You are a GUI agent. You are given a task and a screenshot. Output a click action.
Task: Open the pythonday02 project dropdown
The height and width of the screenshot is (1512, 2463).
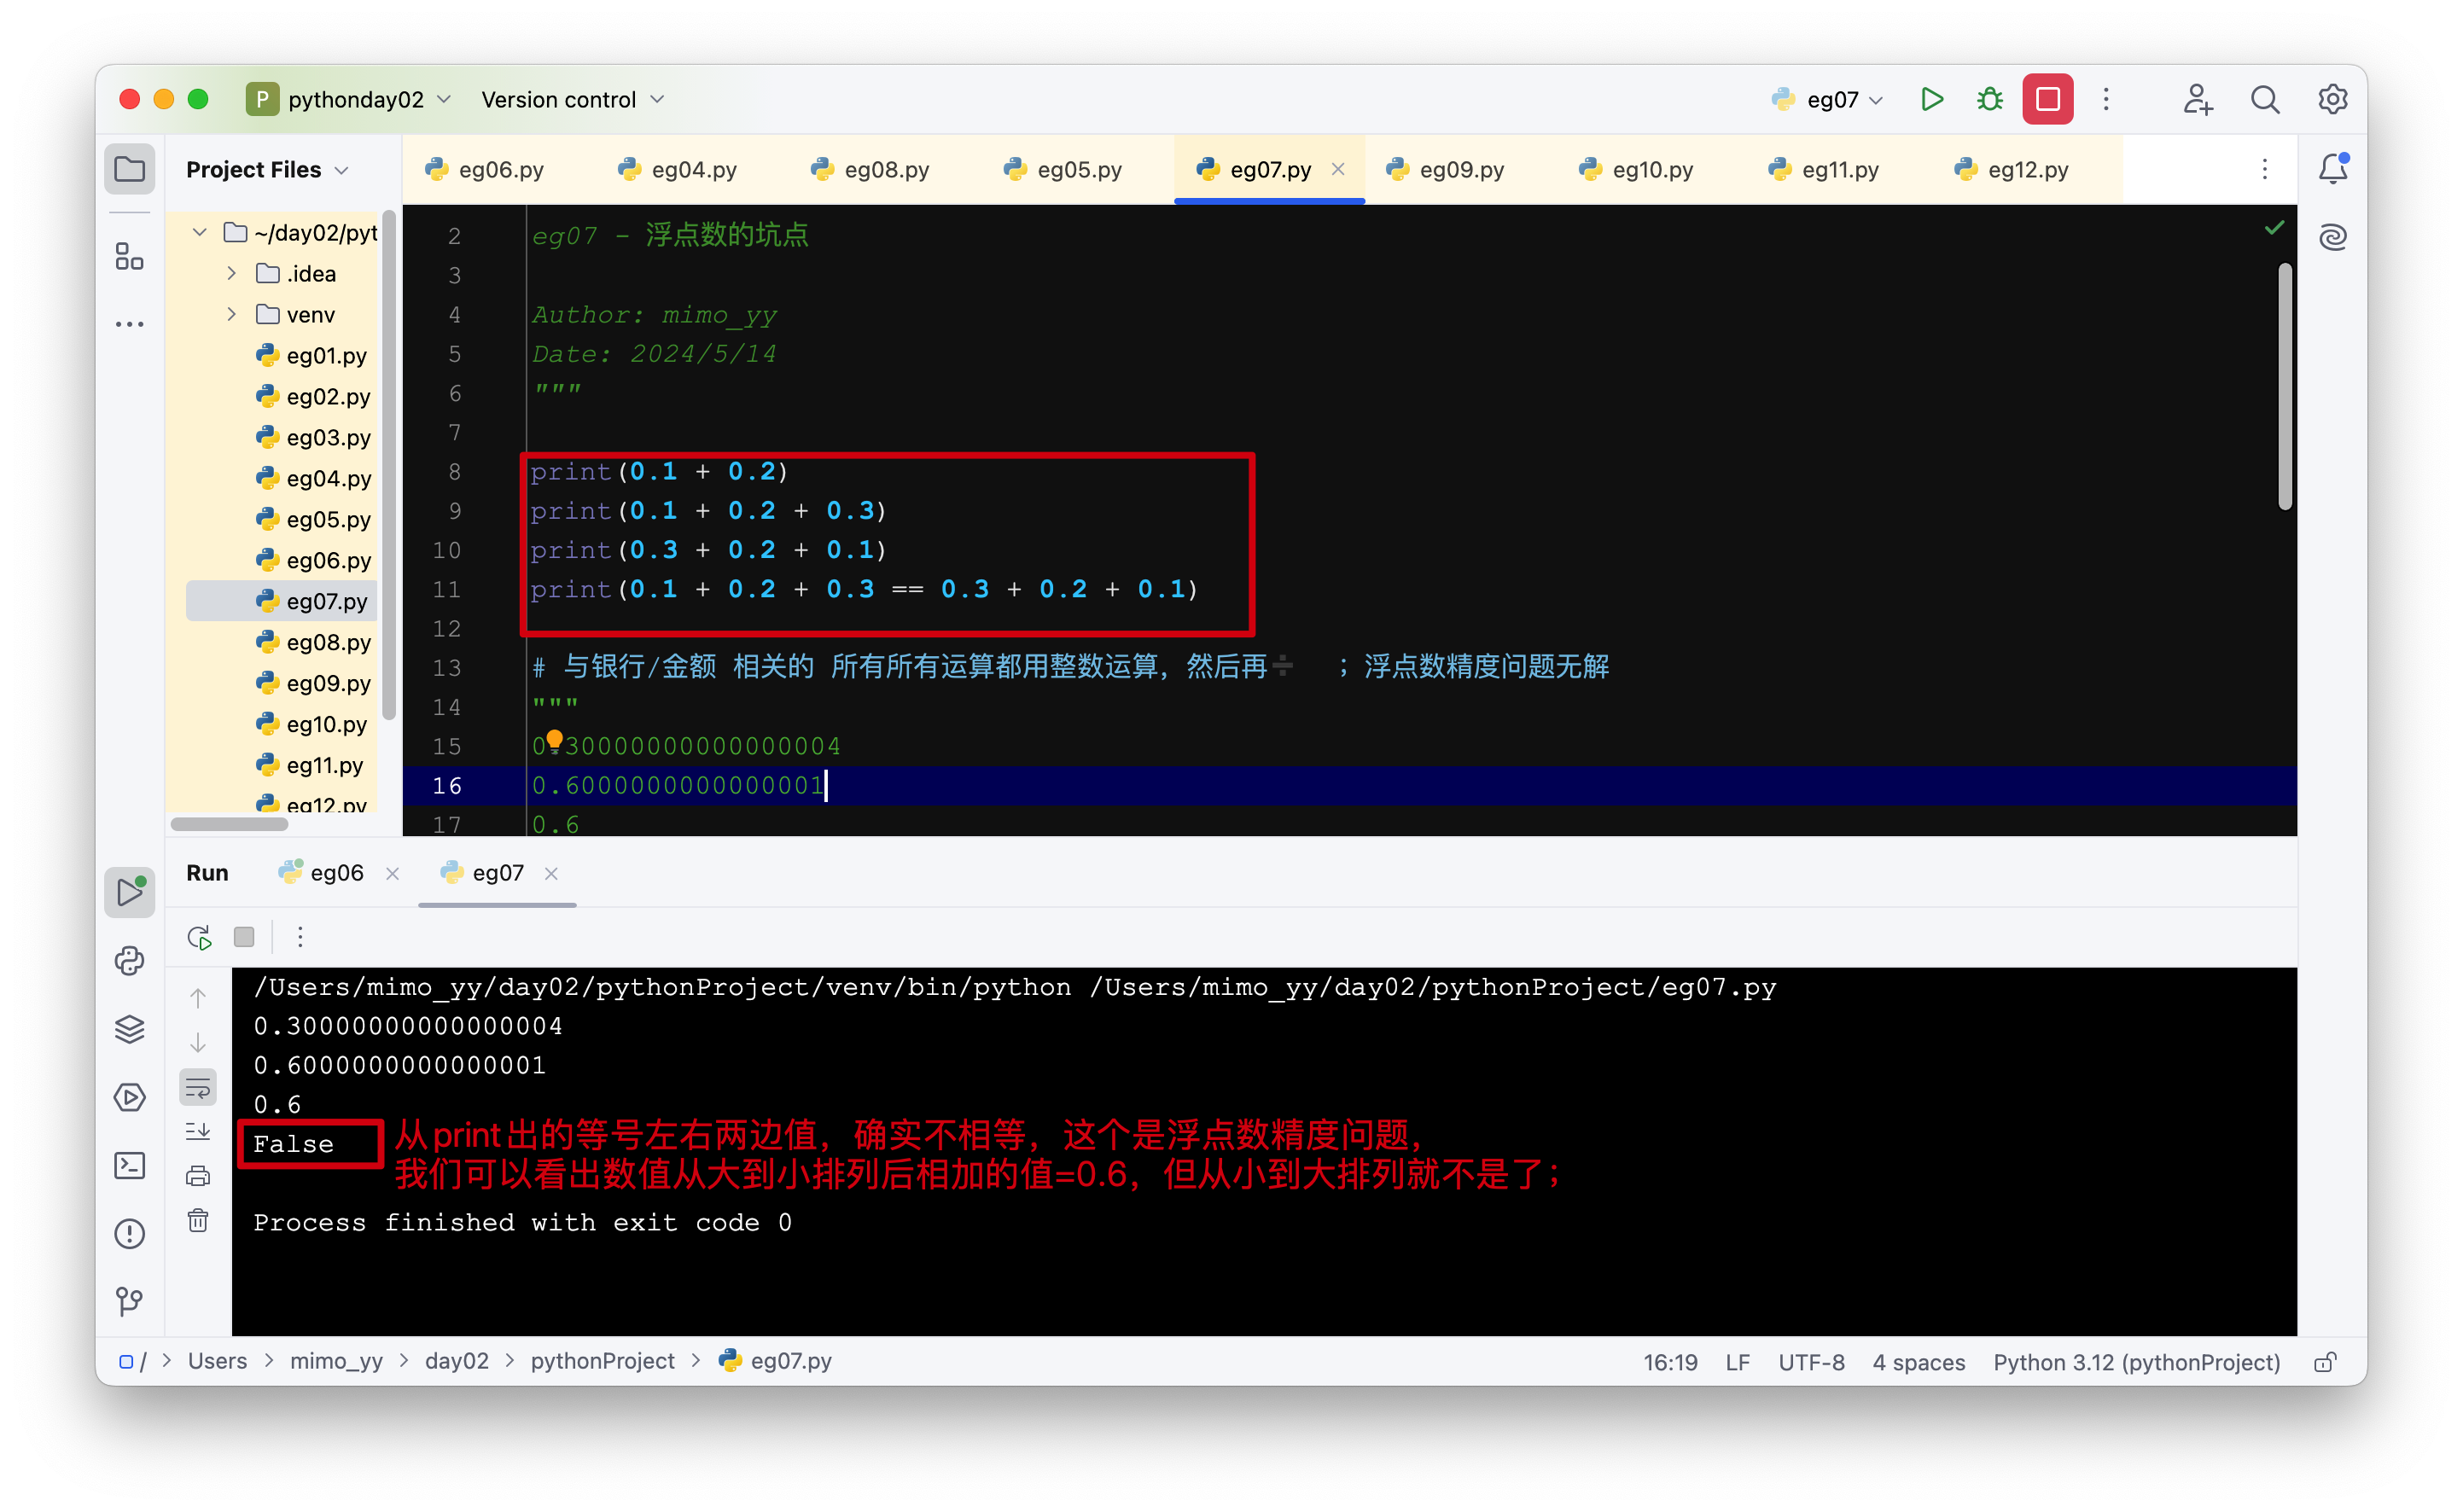(349, 99)
